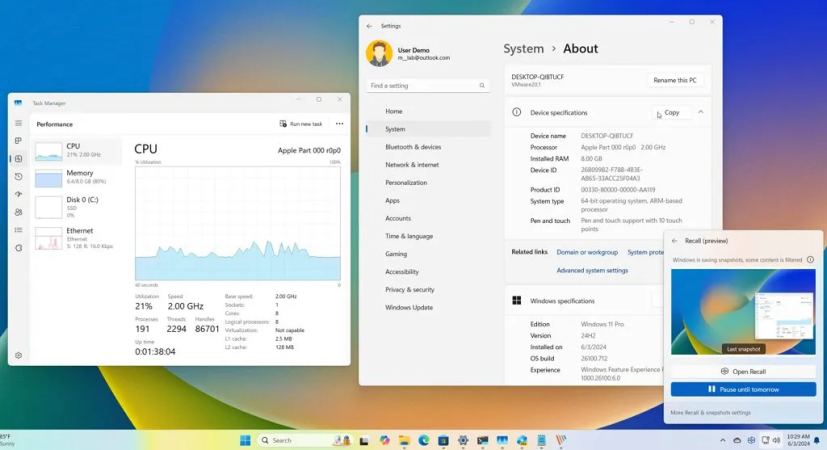
Task: Open File Explorer from taskbar
Action: [x=404, y=441]
